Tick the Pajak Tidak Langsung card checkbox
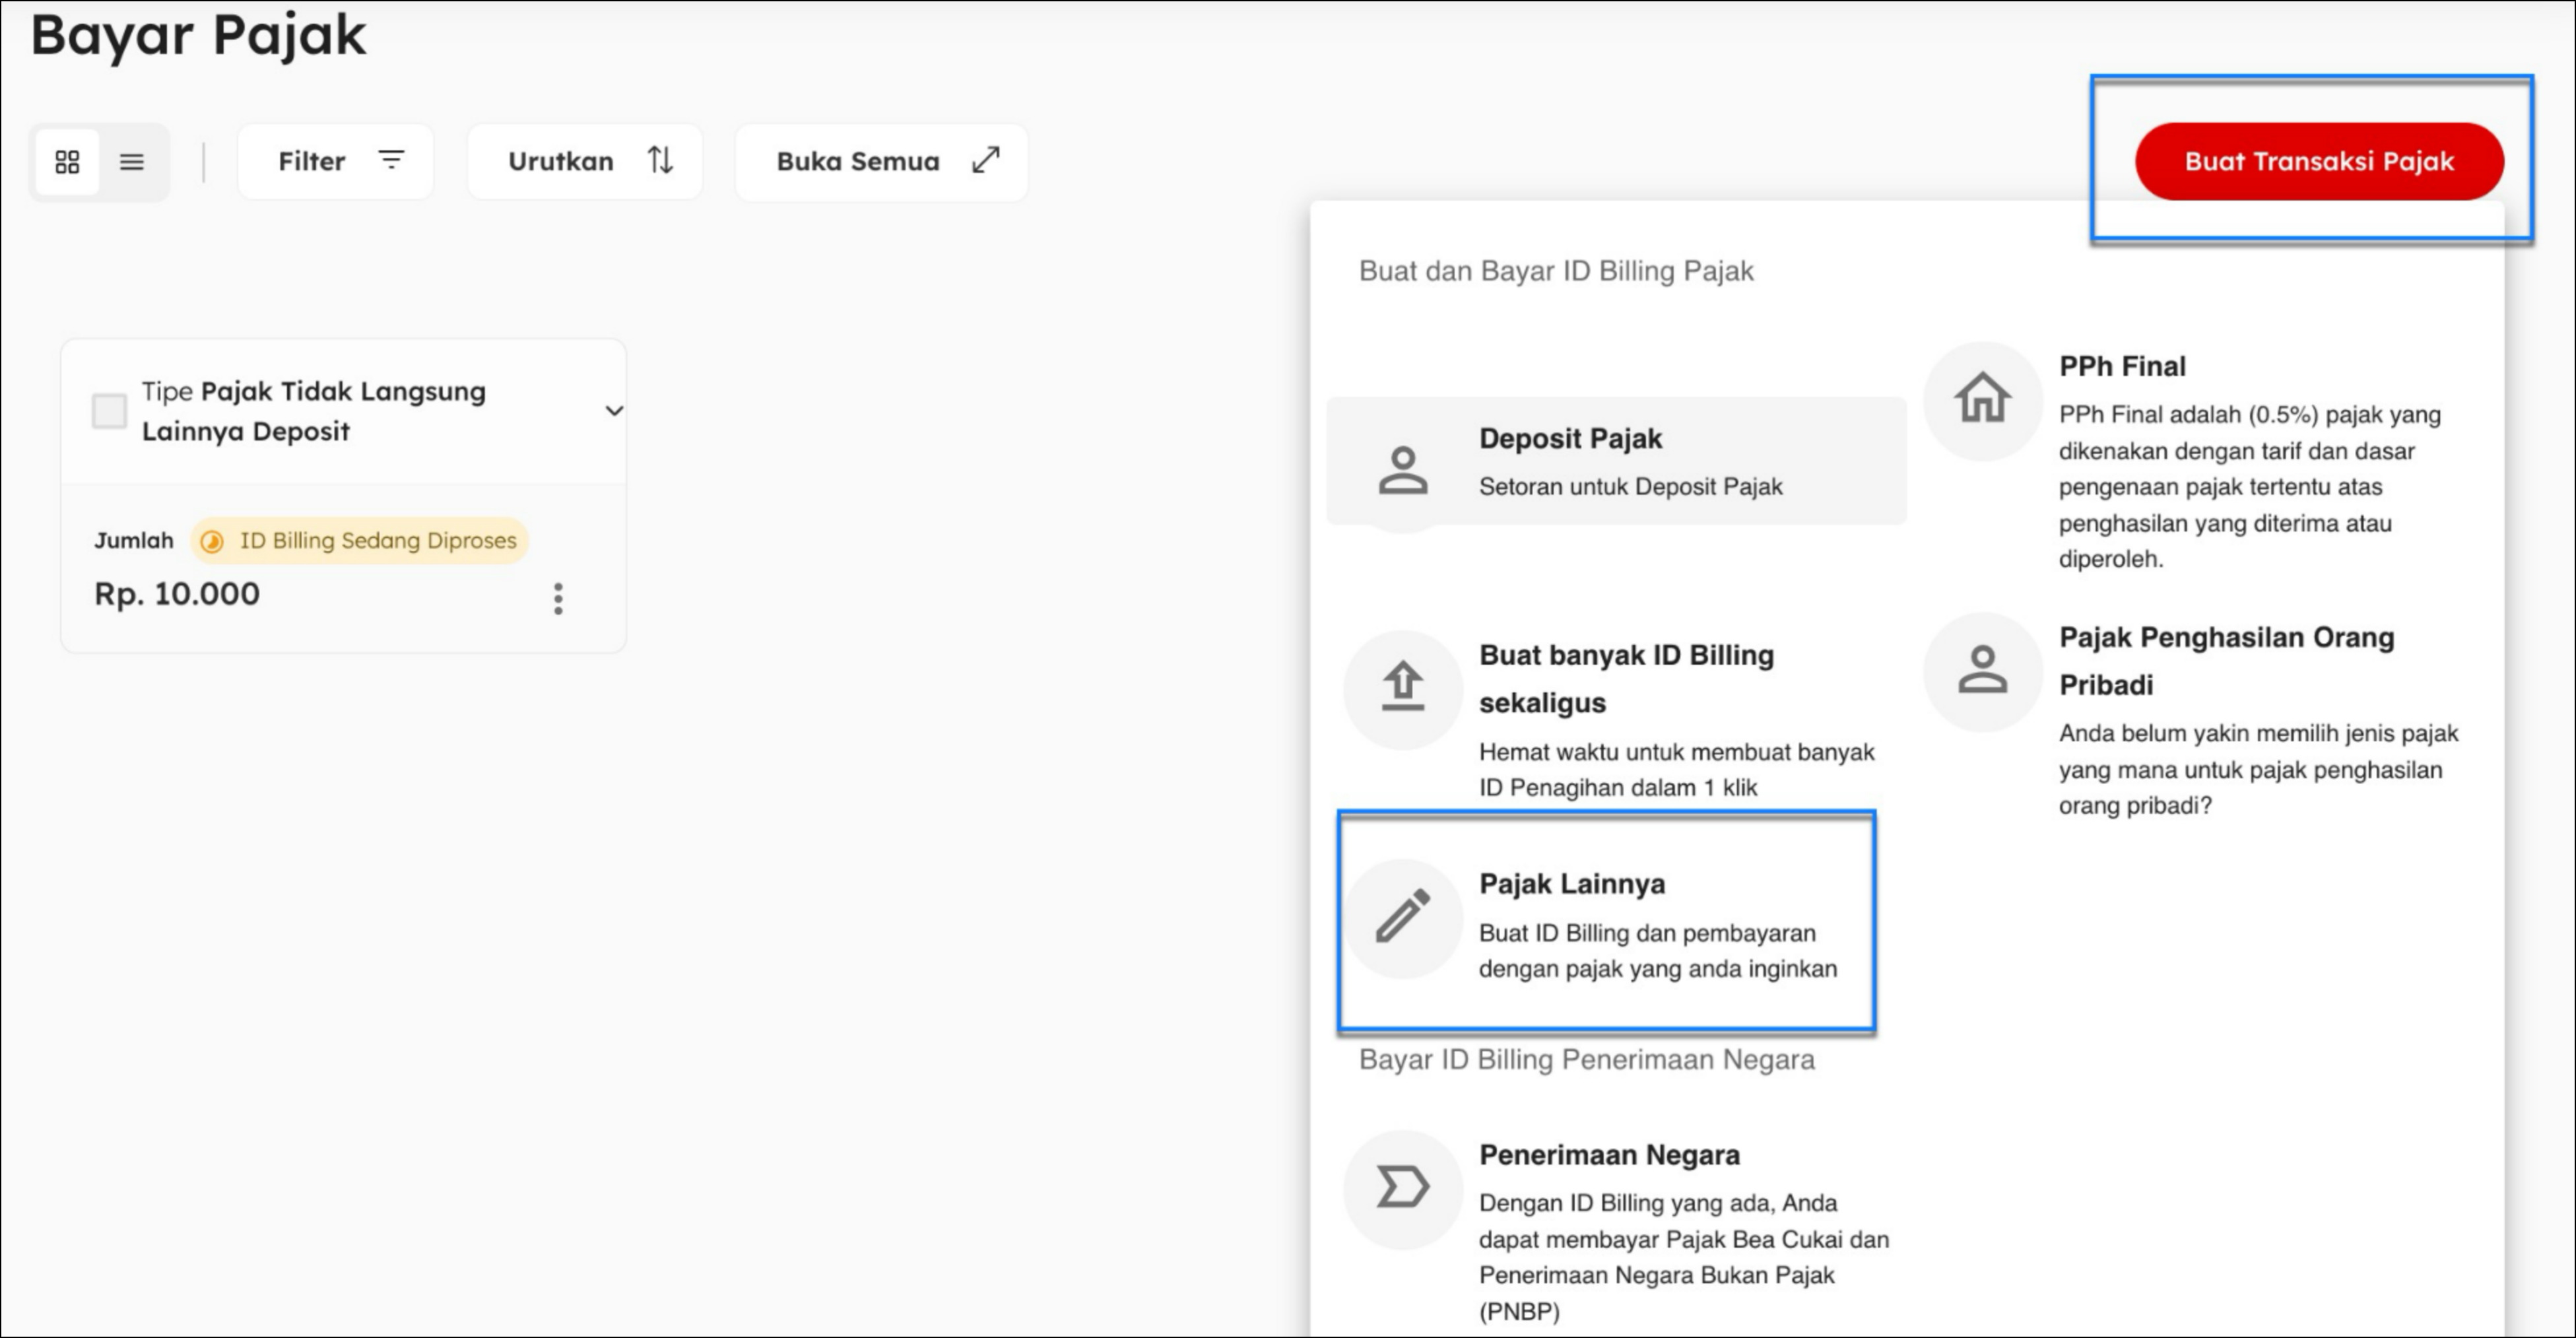 109,411
